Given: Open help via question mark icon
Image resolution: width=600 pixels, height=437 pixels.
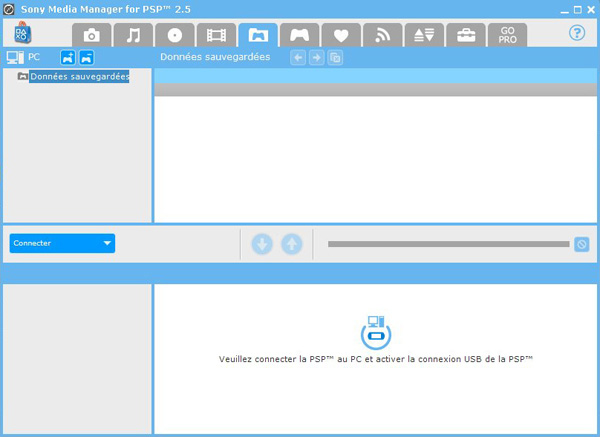Looking at the screenshot, I should point(577,33).
